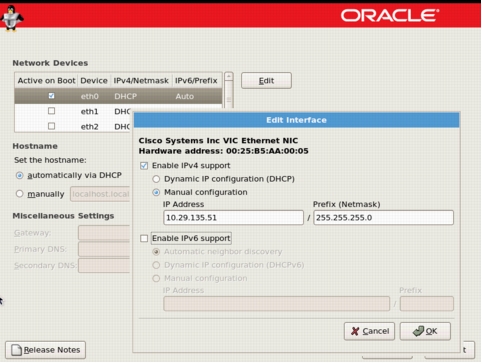
Task: Click the Edit button for network devices
Action: coord(266,81)
